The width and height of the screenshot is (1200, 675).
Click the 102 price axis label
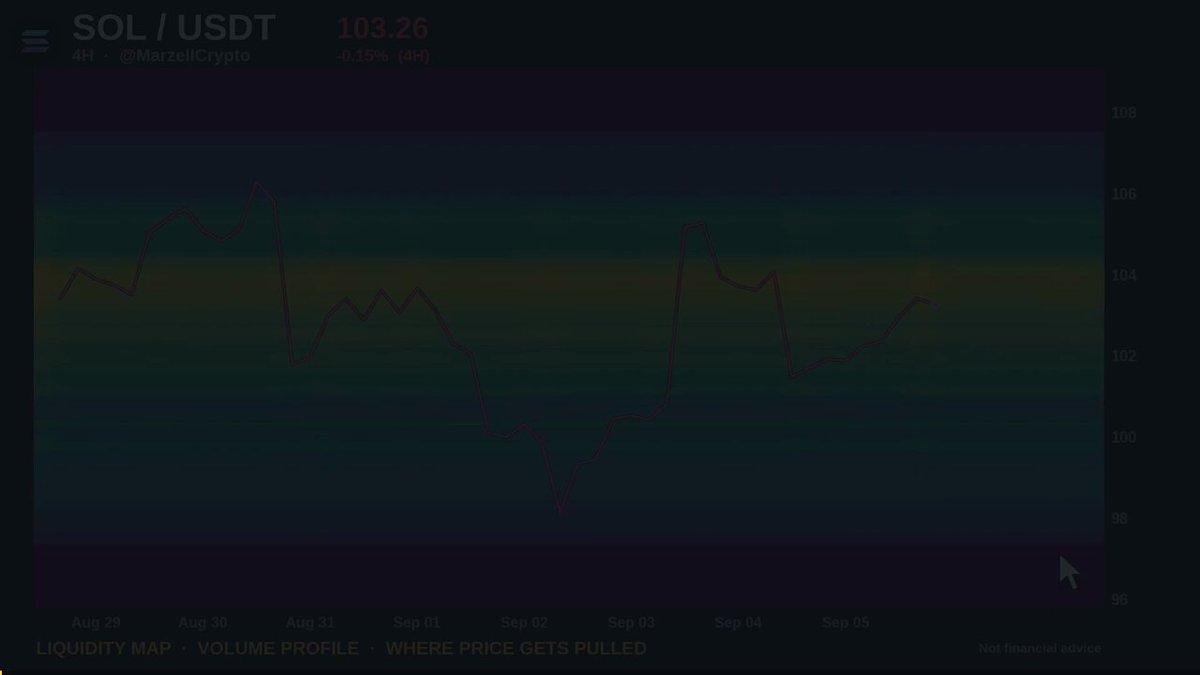(x=1124, y=356)
